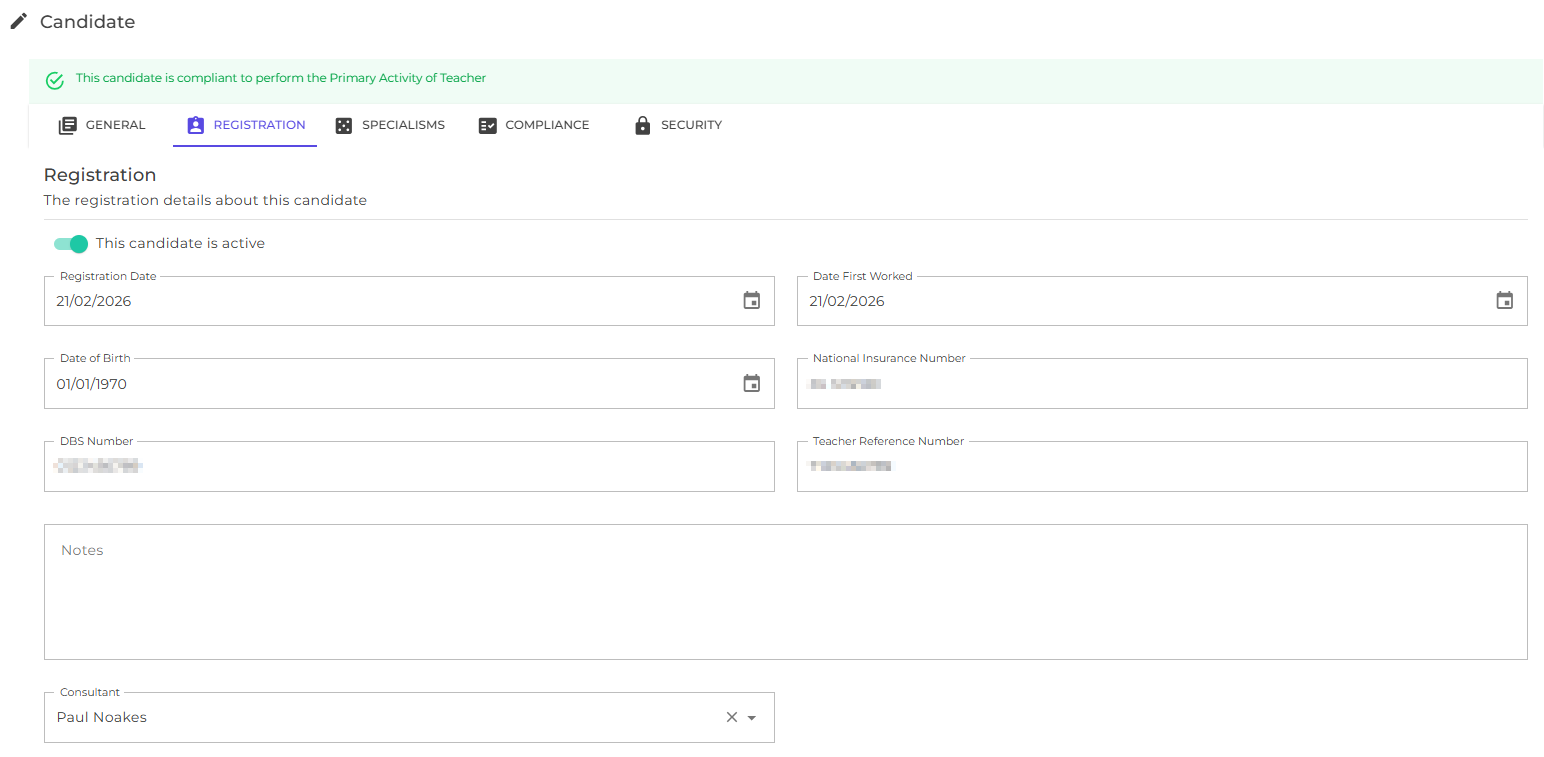Click the Paul Noakes consultant value
1544x757 pixels.
102,717
